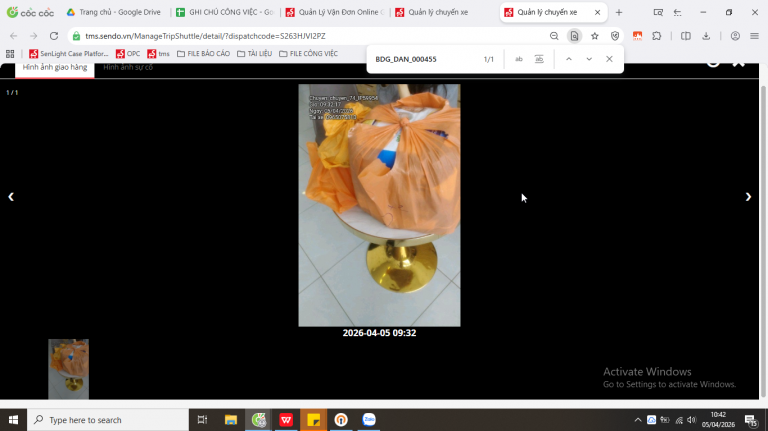Click the main delivery photo of orange bags
This screenshot has width=768, height=431.
pyautogui.click(x=379, y=205)
